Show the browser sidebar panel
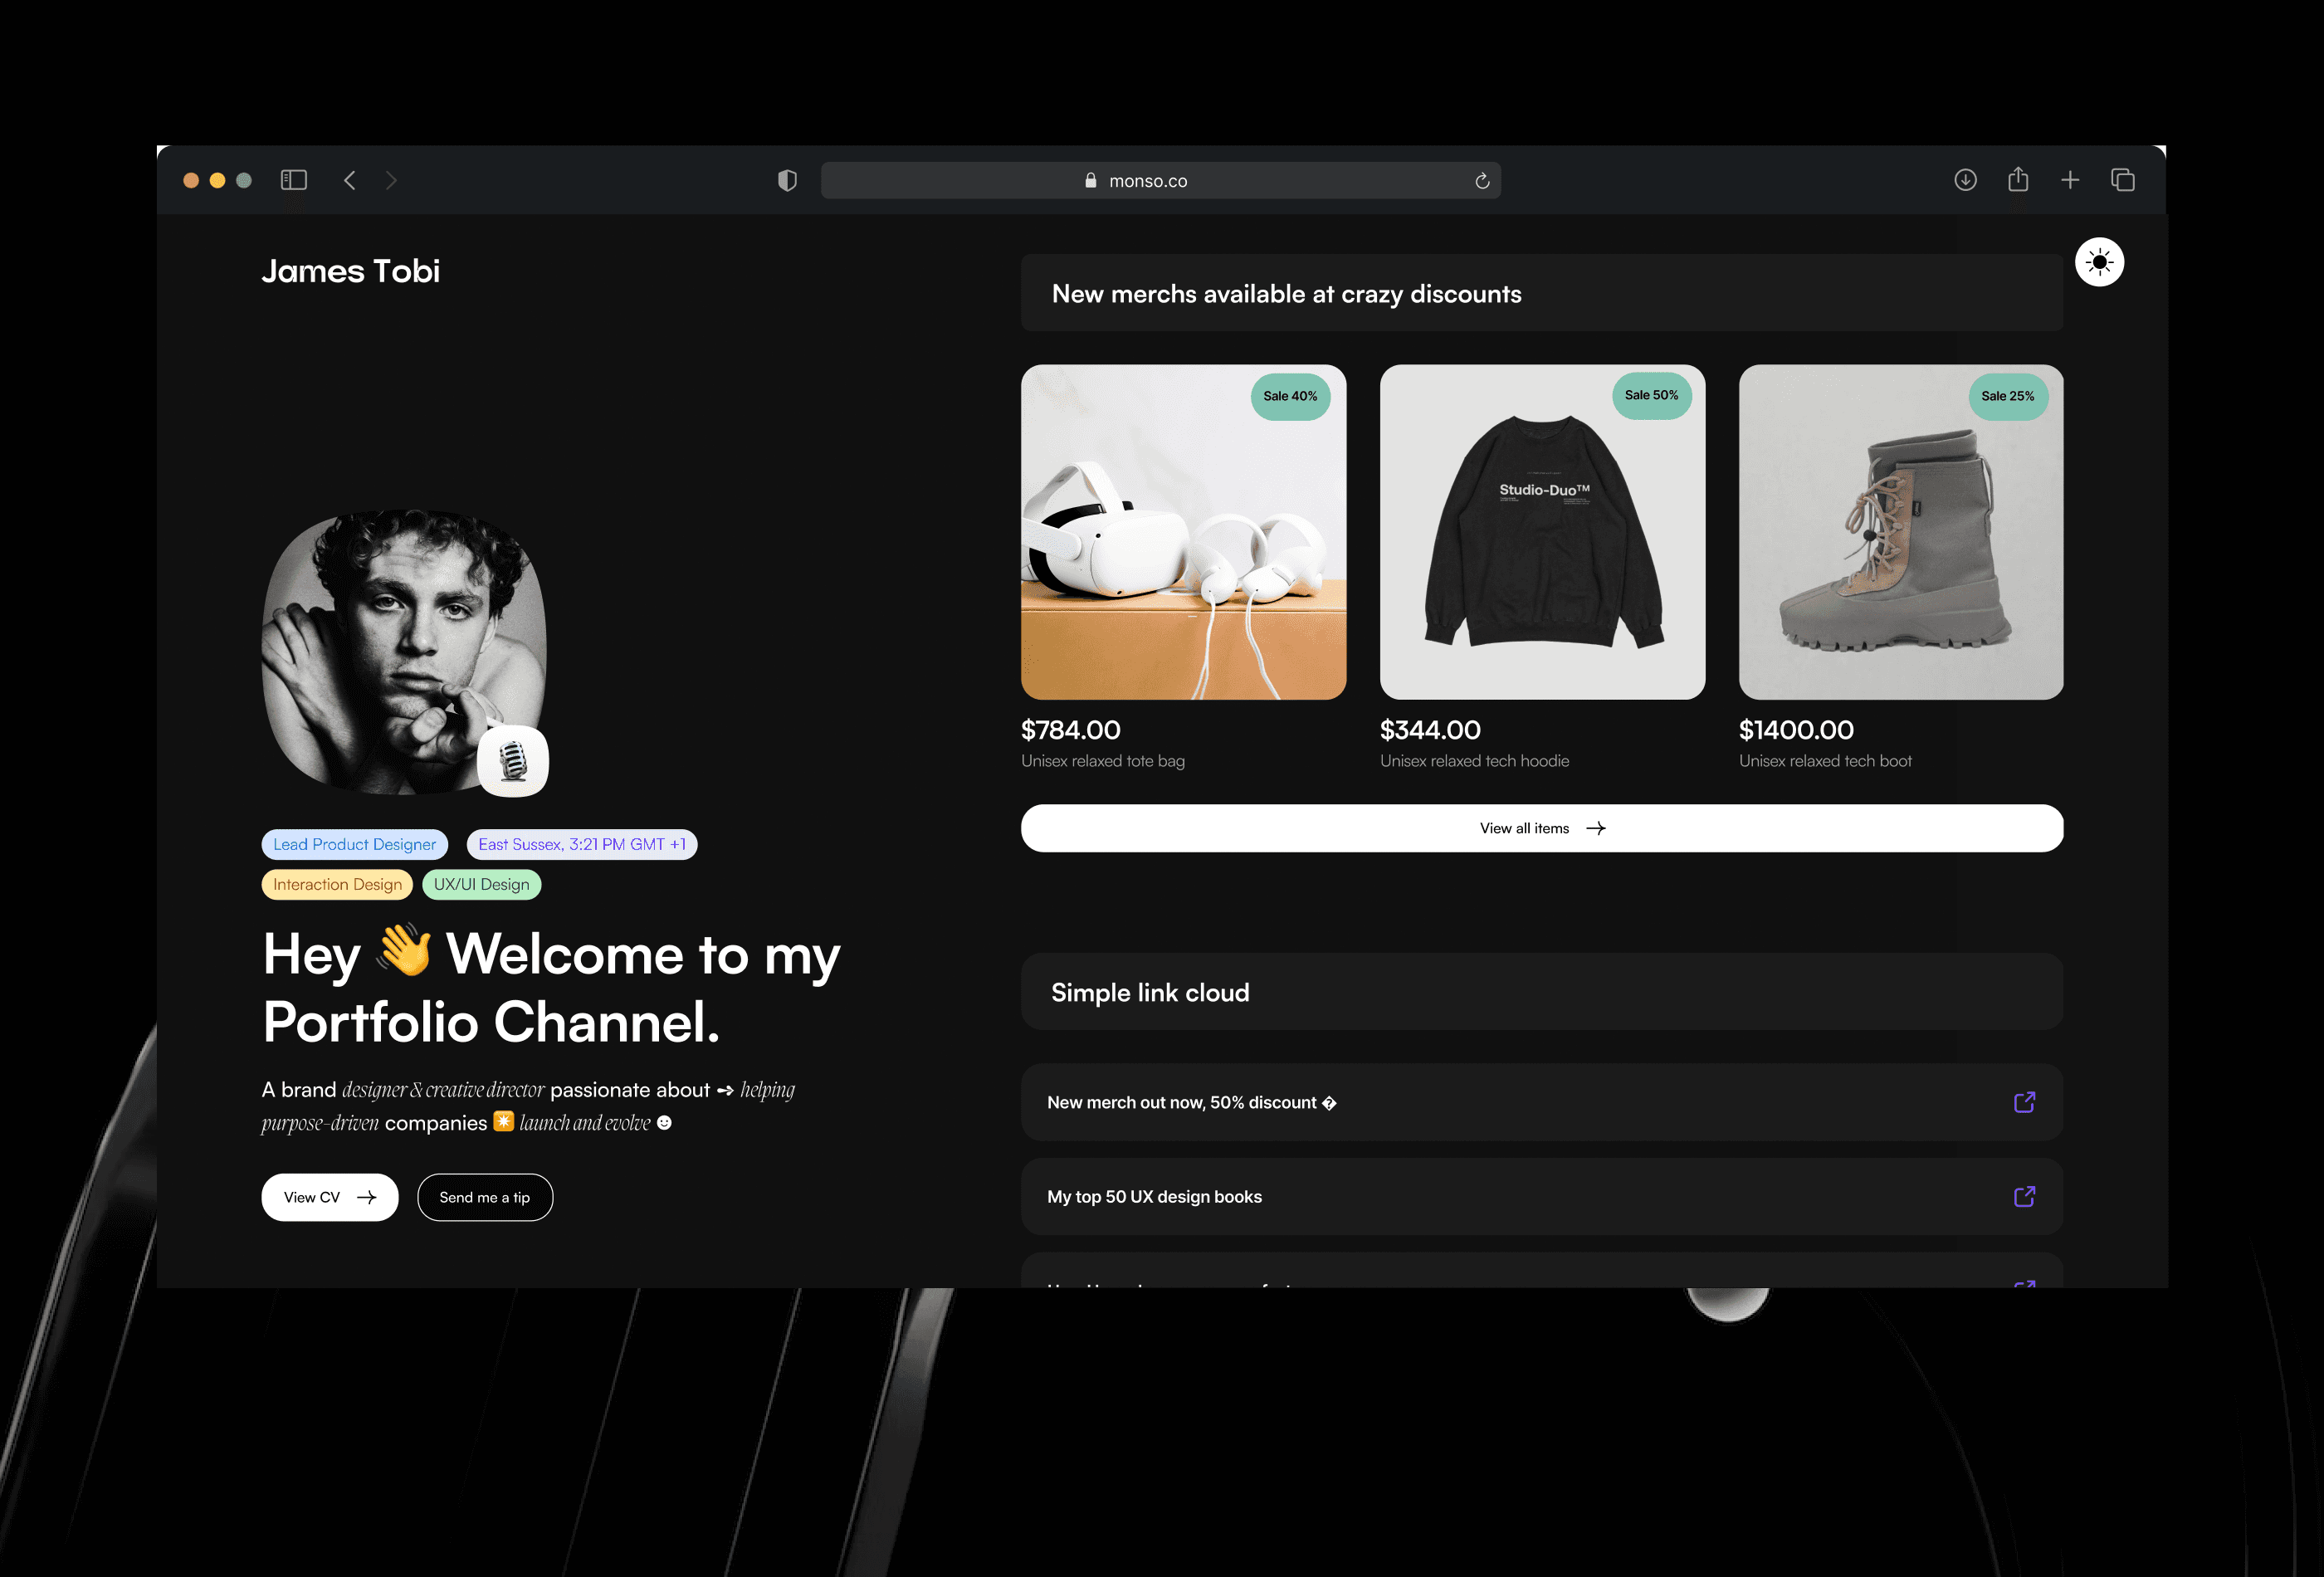 293,180
